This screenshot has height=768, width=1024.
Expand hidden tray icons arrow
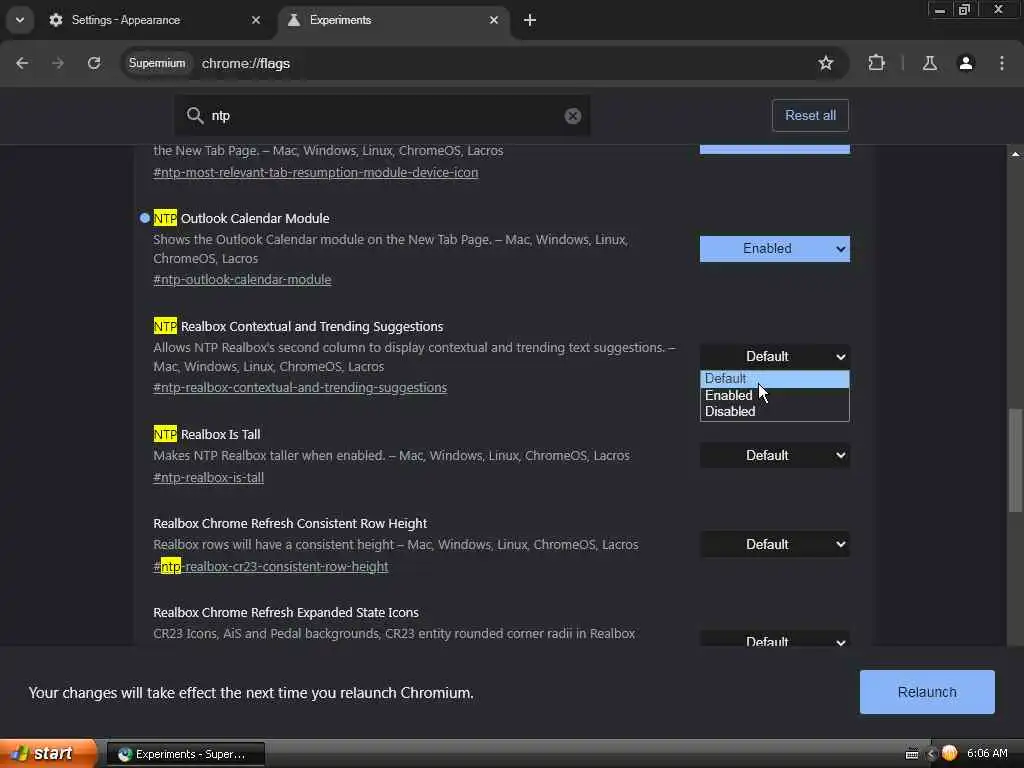click(931, 754)
